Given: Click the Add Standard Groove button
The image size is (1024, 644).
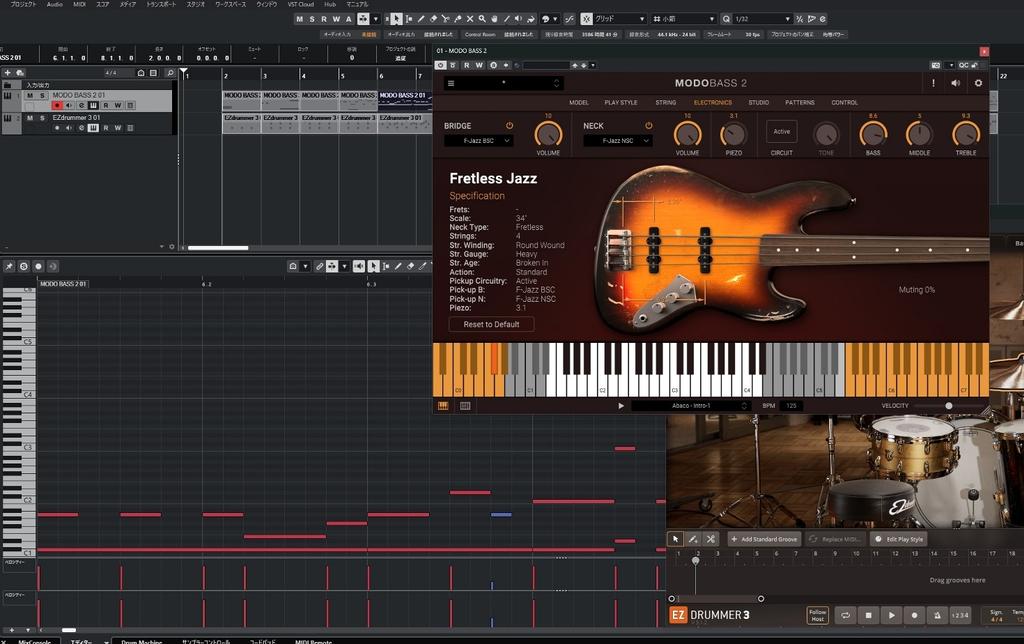Looking at the screenshot, I should [764, 539].
